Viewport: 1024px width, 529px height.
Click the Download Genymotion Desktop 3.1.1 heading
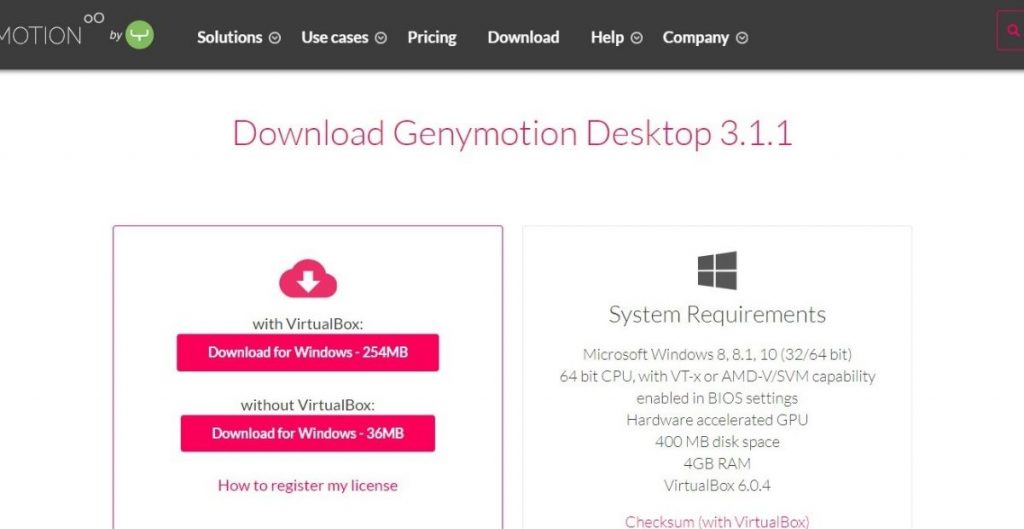tap(512, 133)
